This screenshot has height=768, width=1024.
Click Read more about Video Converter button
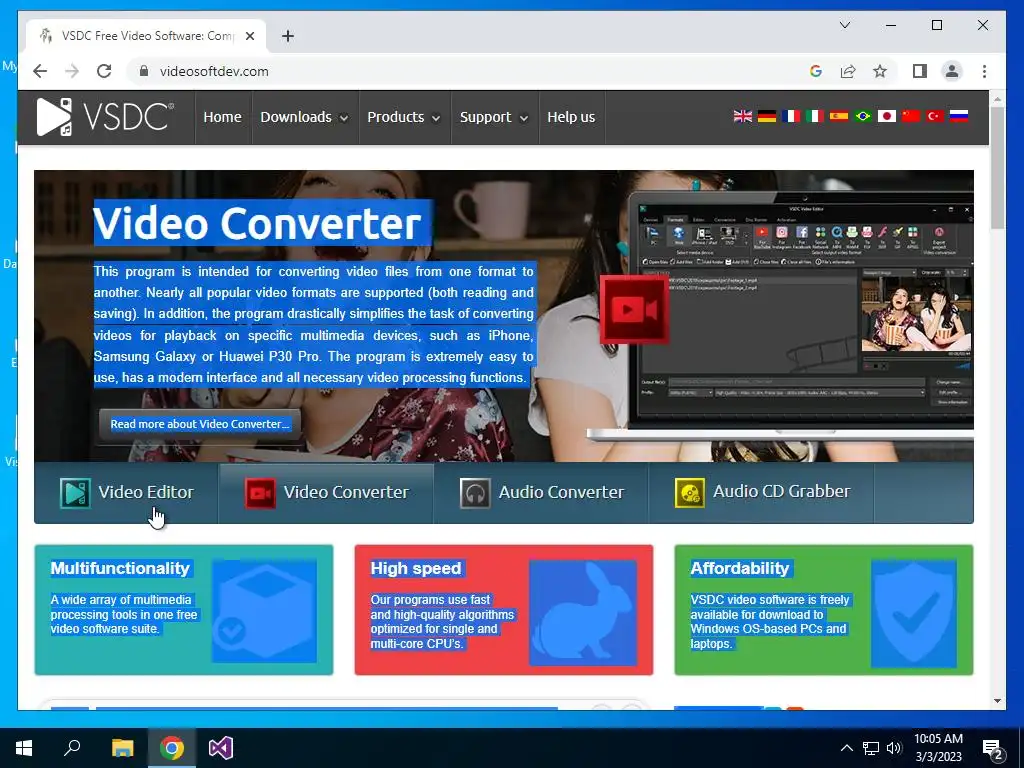click(x=200, y=424)
